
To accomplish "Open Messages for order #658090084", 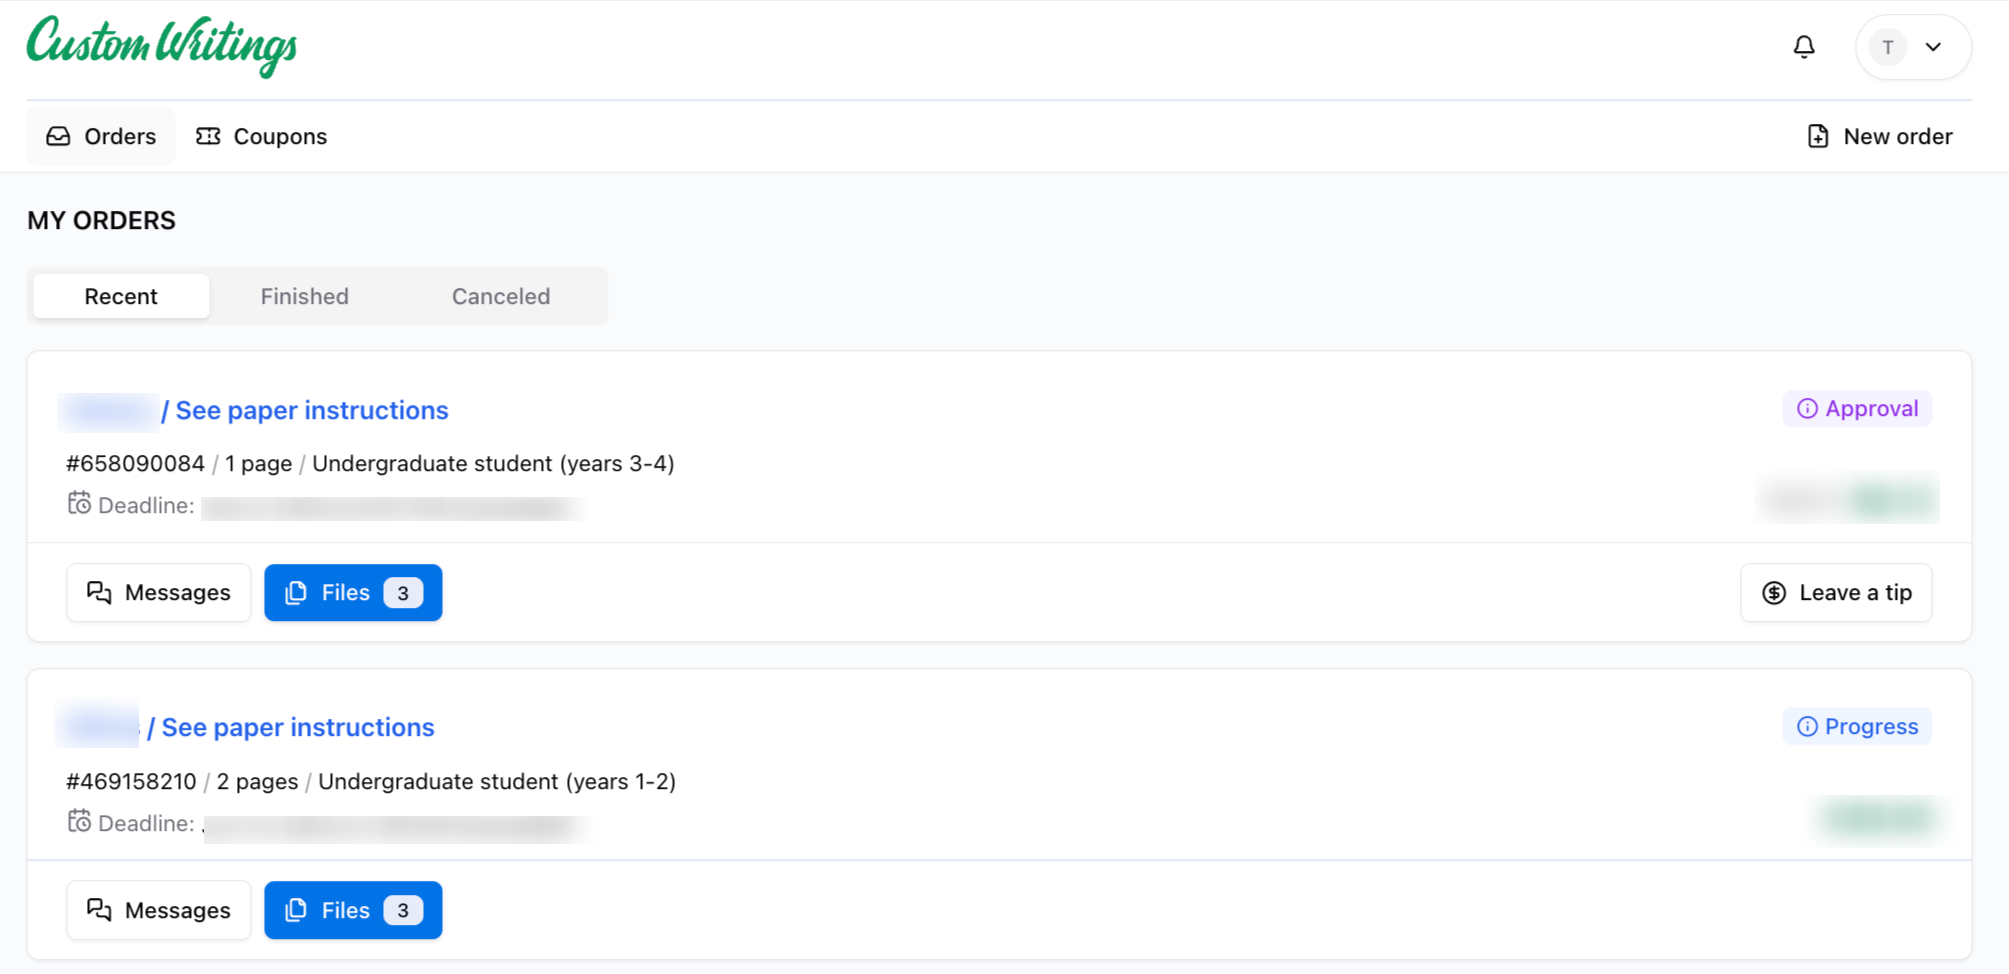I will pos(159,593).
